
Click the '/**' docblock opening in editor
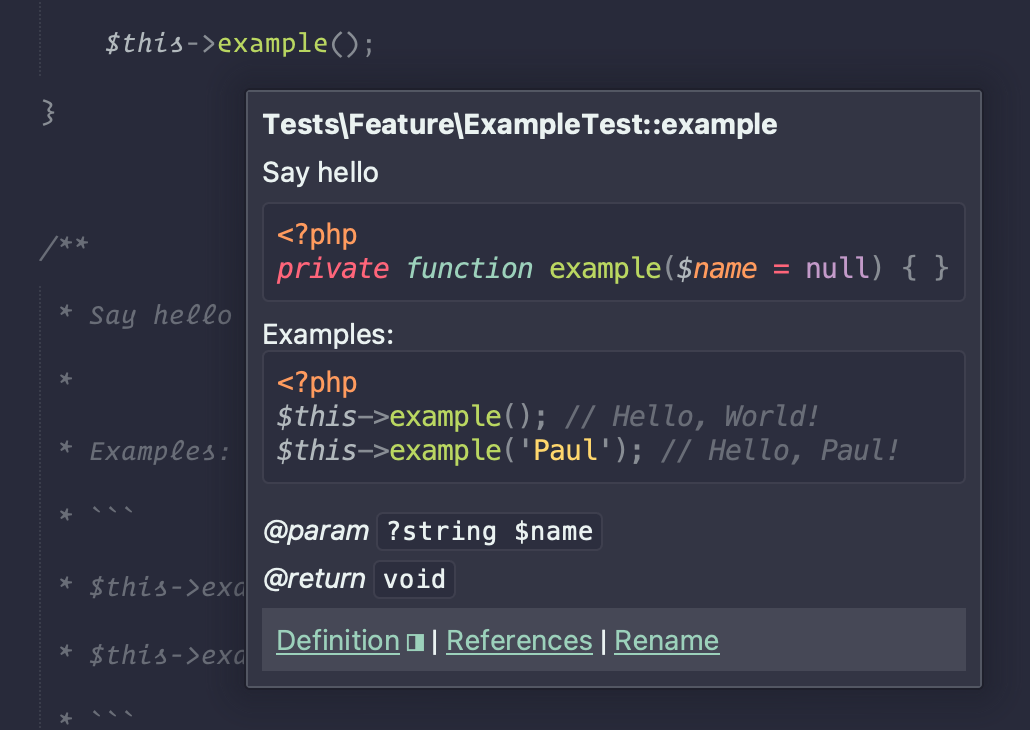tap(64, 247)
